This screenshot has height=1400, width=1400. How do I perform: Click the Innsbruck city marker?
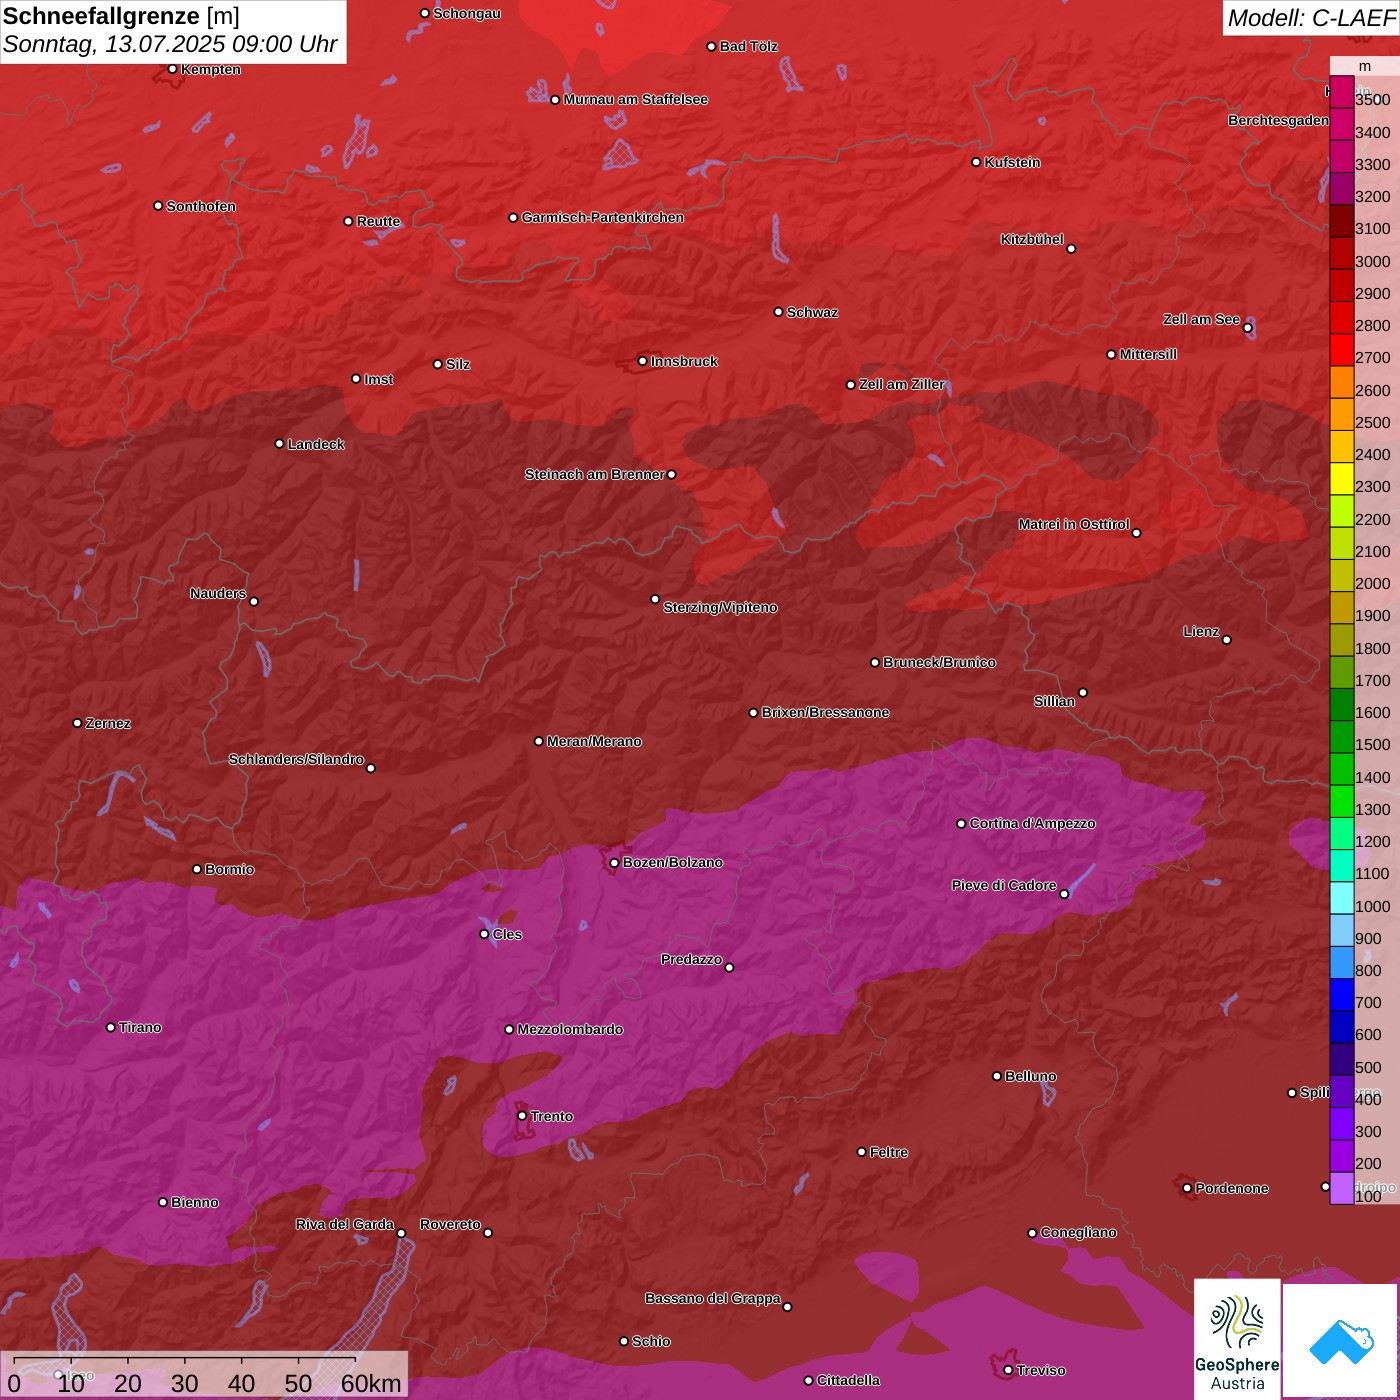coord(643,361)
